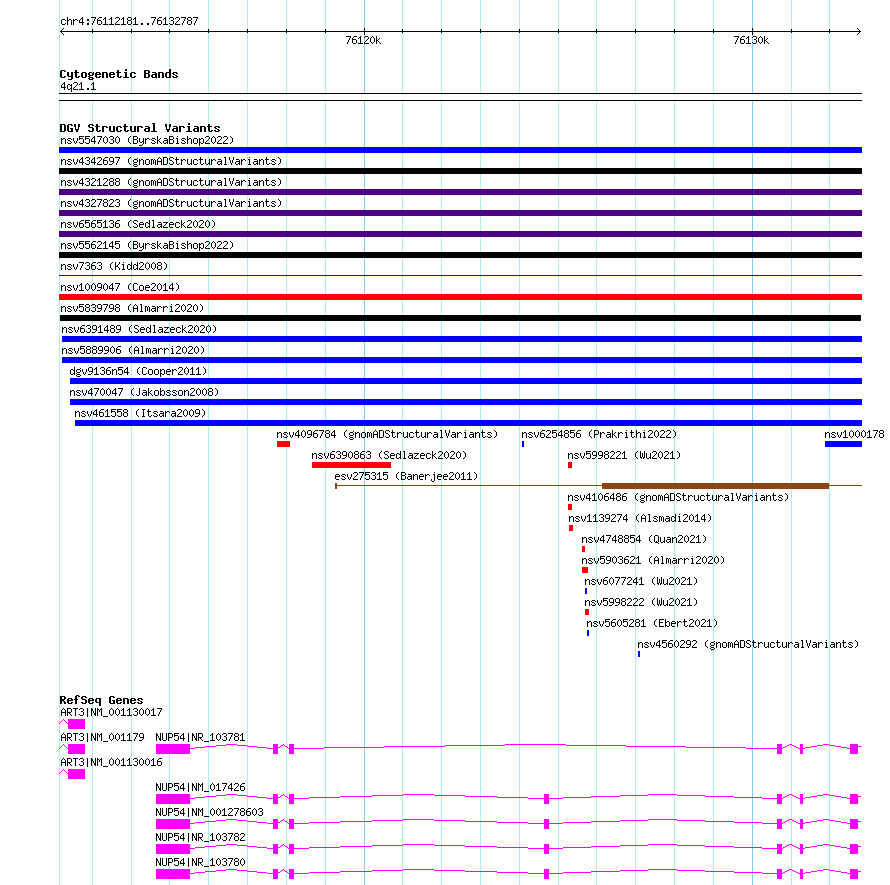Open nsv5903621 (Almarri2020) variant label
The width and height of the screenshot is (890, 885).
point(653,560)
